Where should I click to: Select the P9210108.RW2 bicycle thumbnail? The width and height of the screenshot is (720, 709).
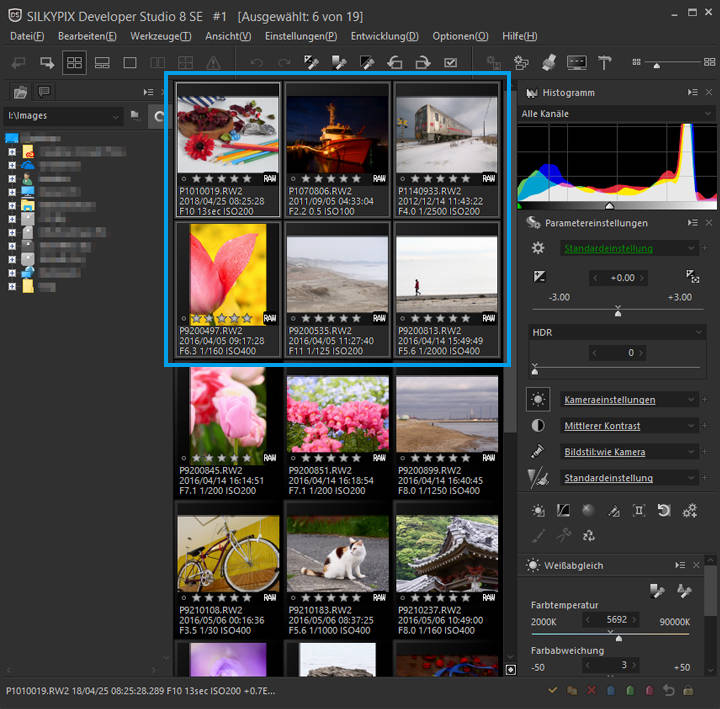click(x=228, y=570)
